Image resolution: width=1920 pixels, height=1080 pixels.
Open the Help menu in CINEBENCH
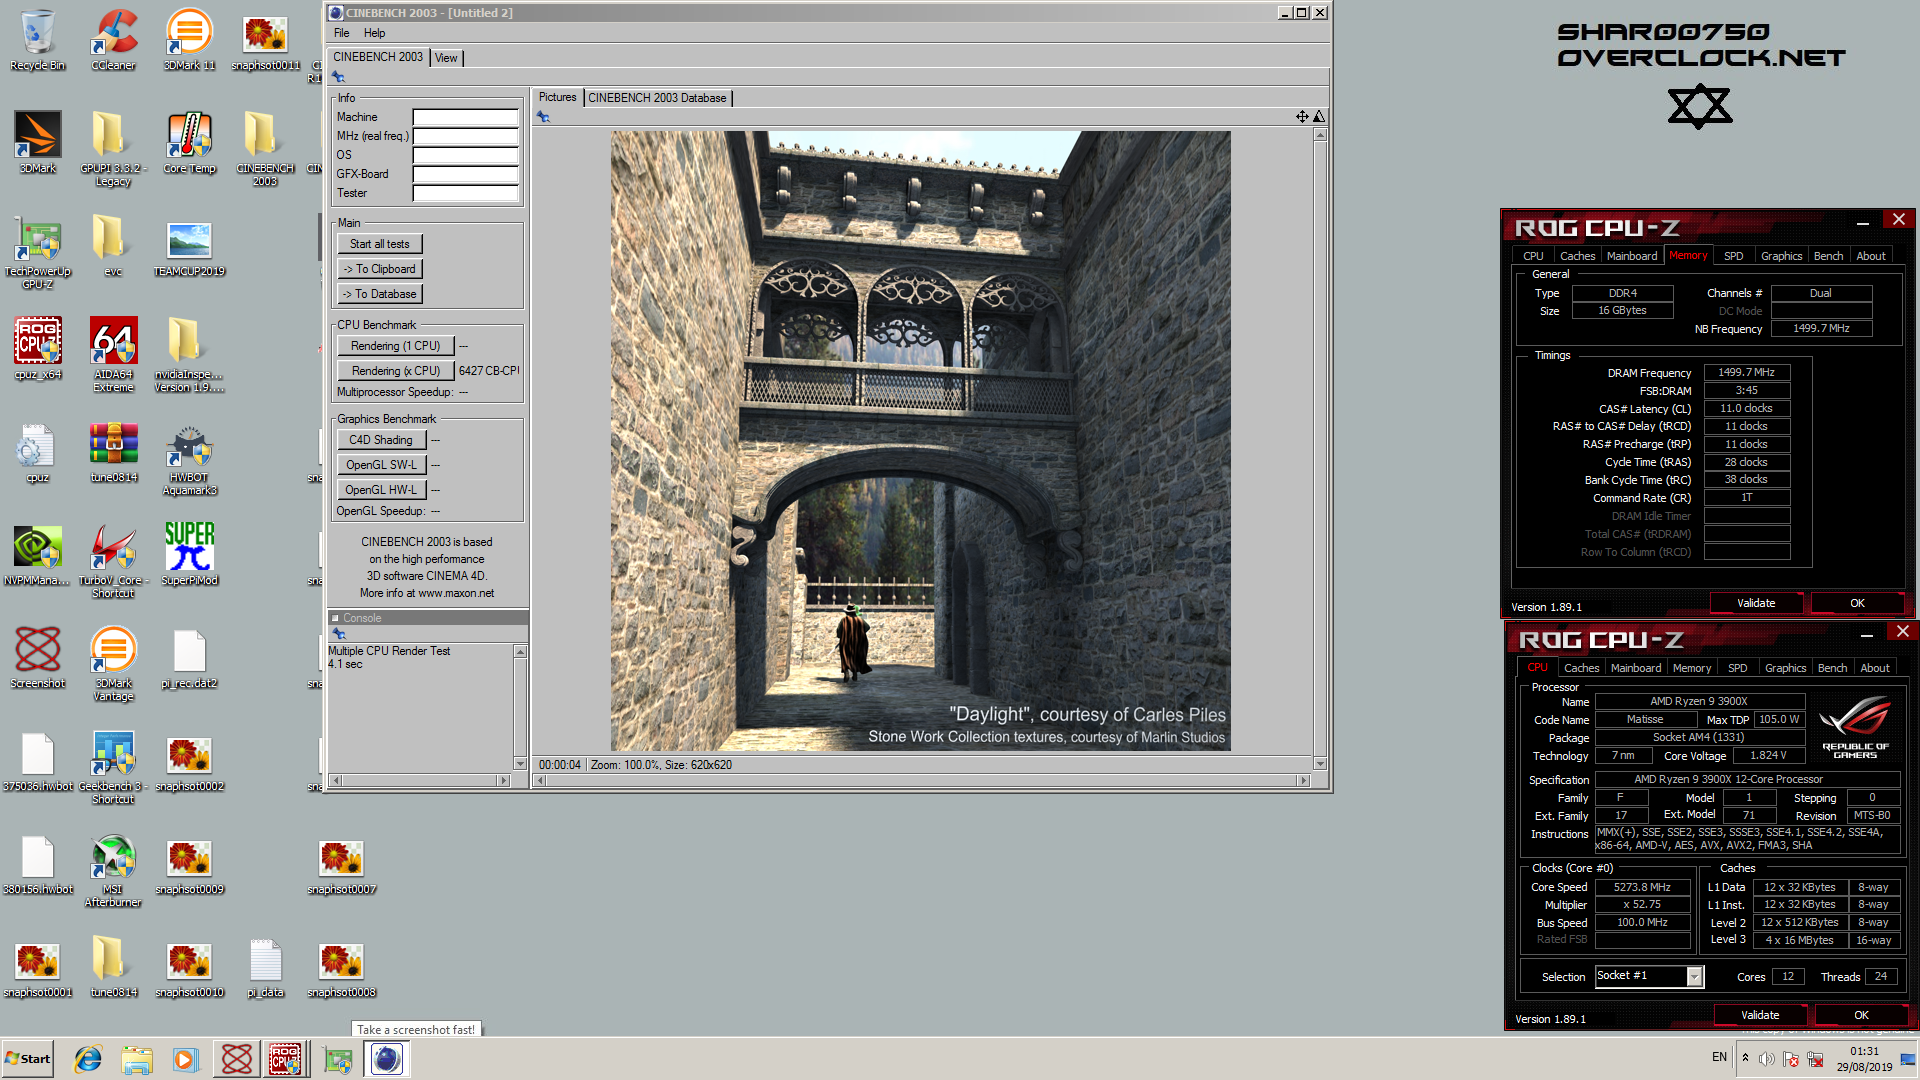point(374,33)
